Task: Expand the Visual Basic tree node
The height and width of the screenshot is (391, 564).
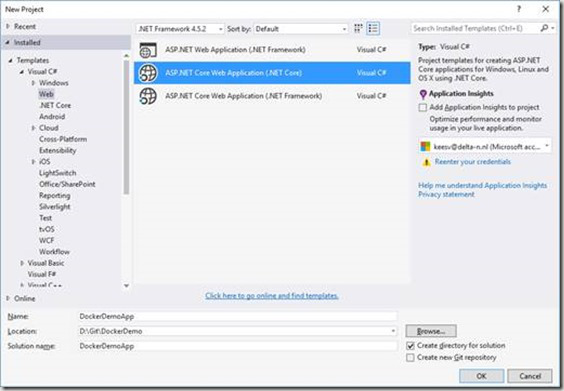Action: (22, 263)
